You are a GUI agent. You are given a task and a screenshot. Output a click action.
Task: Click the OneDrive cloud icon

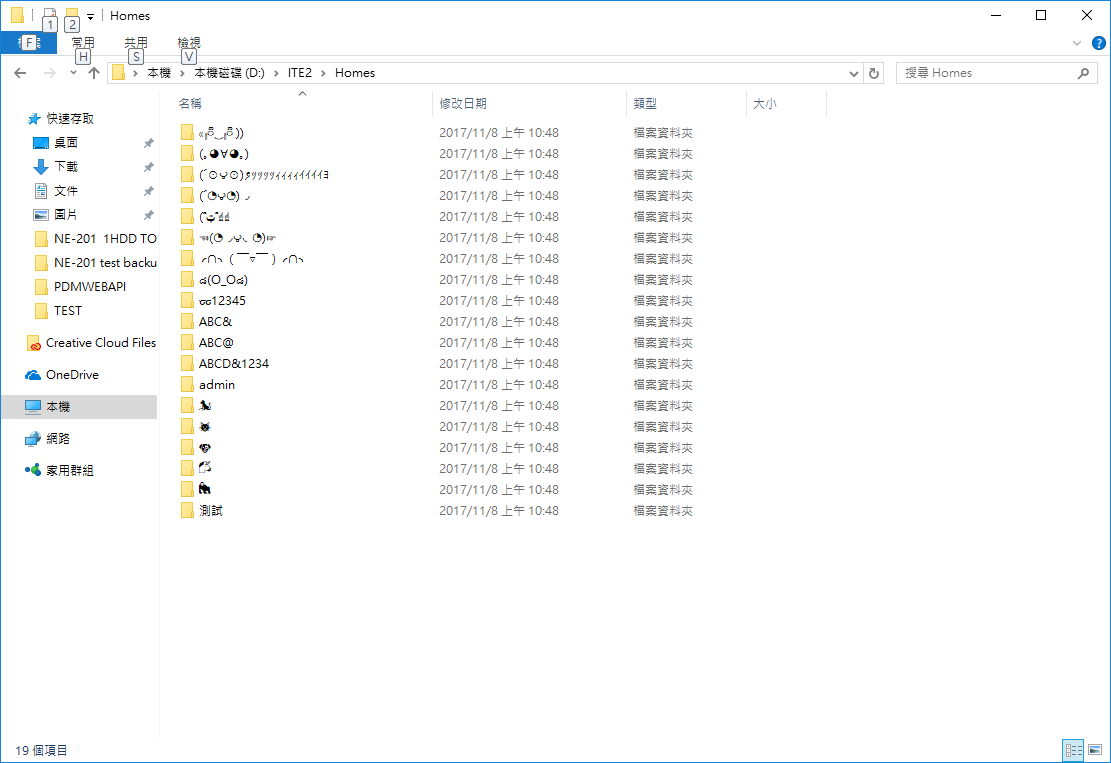tap(33, 375)
